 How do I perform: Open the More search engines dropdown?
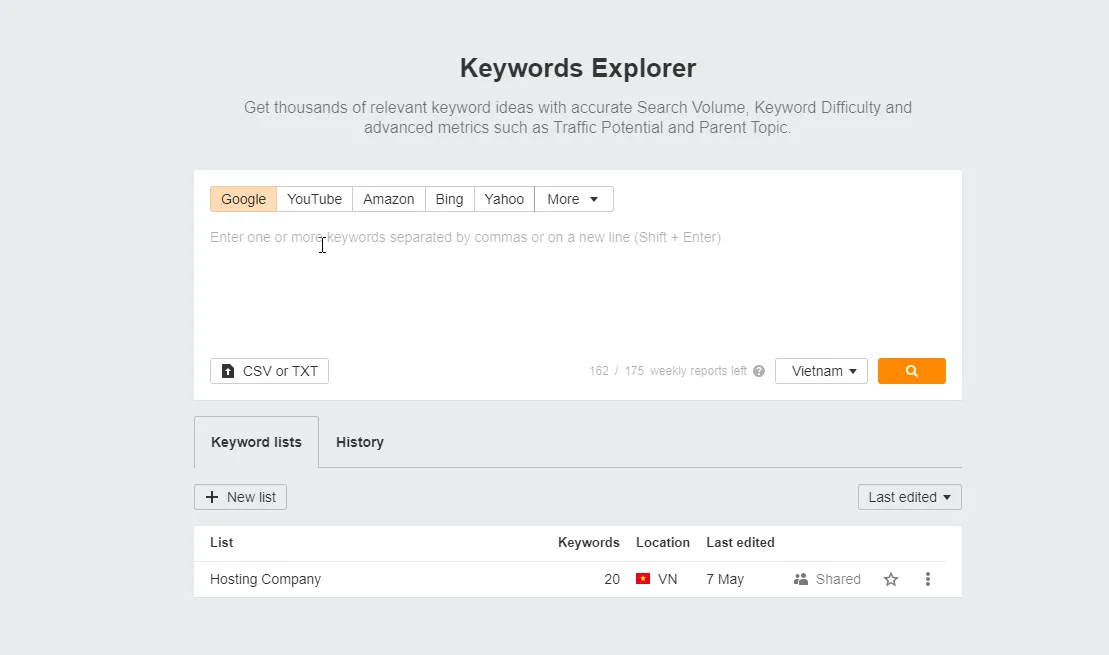coord(573,199)
